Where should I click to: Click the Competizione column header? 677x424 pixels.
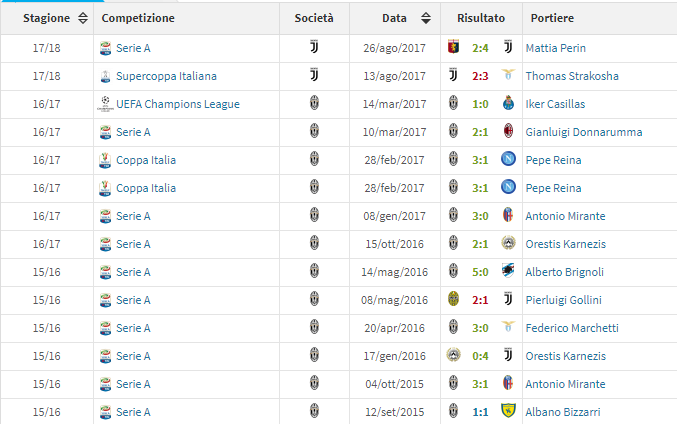(138, 18)
